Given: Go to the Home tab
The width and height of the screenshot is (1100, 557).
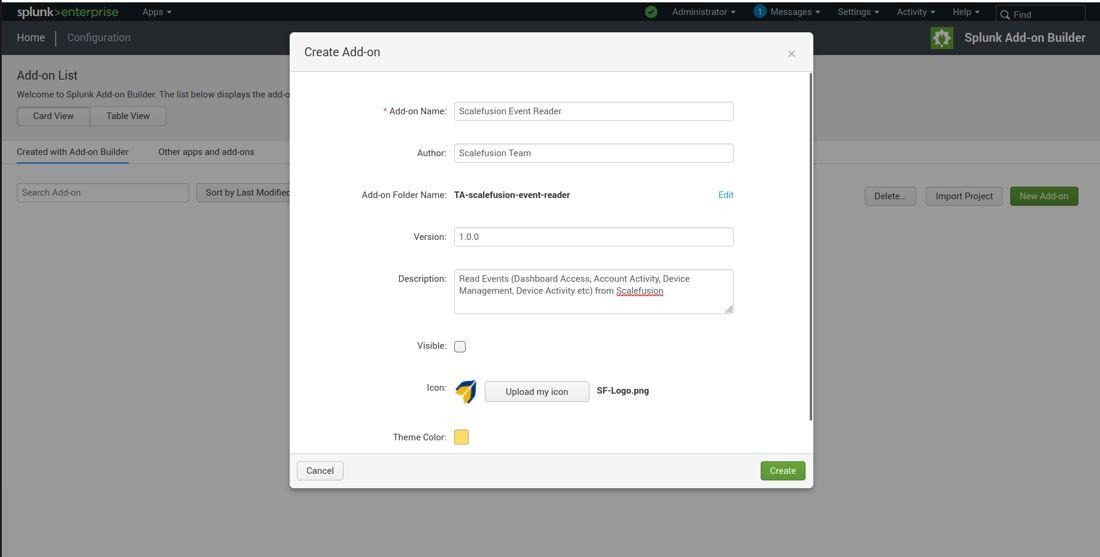Looking at the screenshot, I should click(31, 38).
